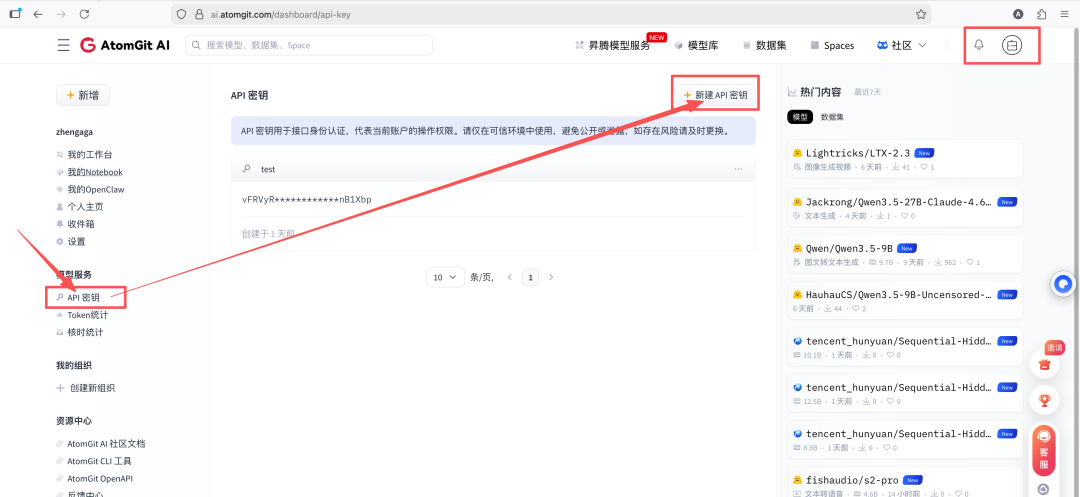Click the scroll-to-top icon under 客服
Viewport: 1080px width, 497px height.
click(x=1044, y=489)
